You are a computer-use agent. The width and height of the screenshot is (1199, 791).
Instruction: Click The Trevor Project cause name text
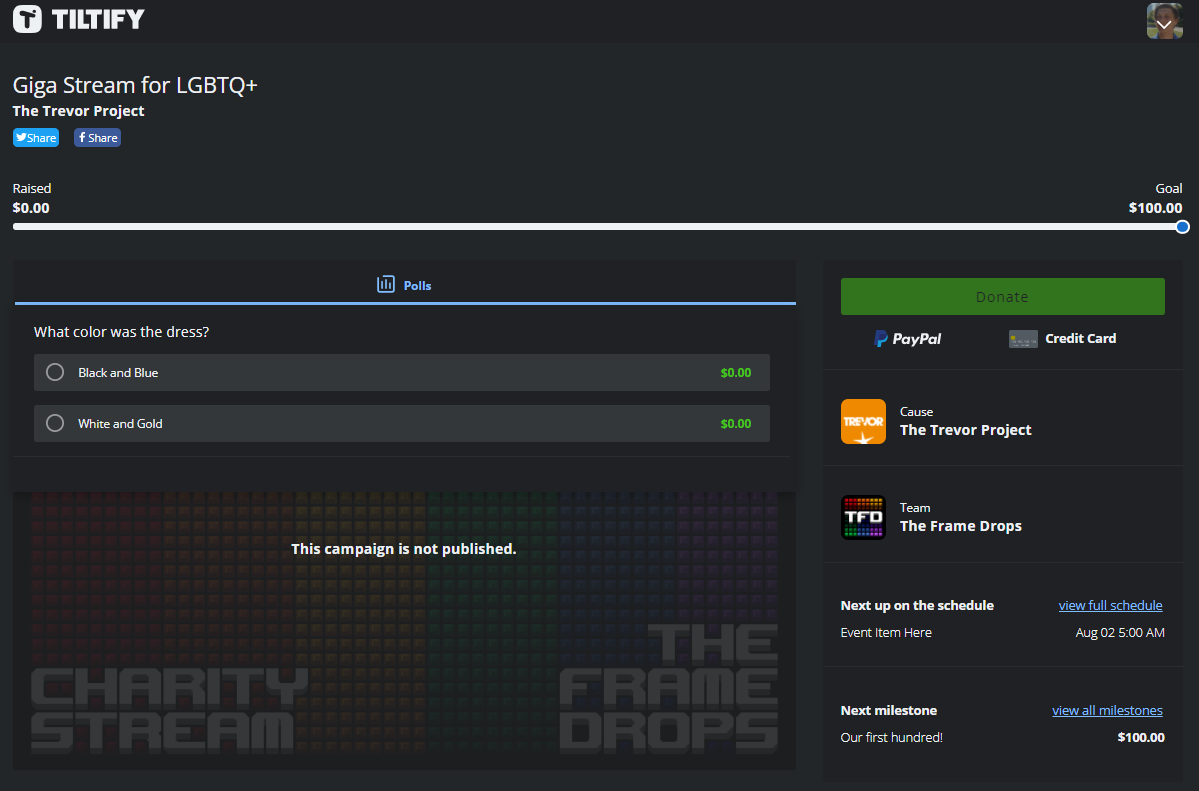coord(965,430)
